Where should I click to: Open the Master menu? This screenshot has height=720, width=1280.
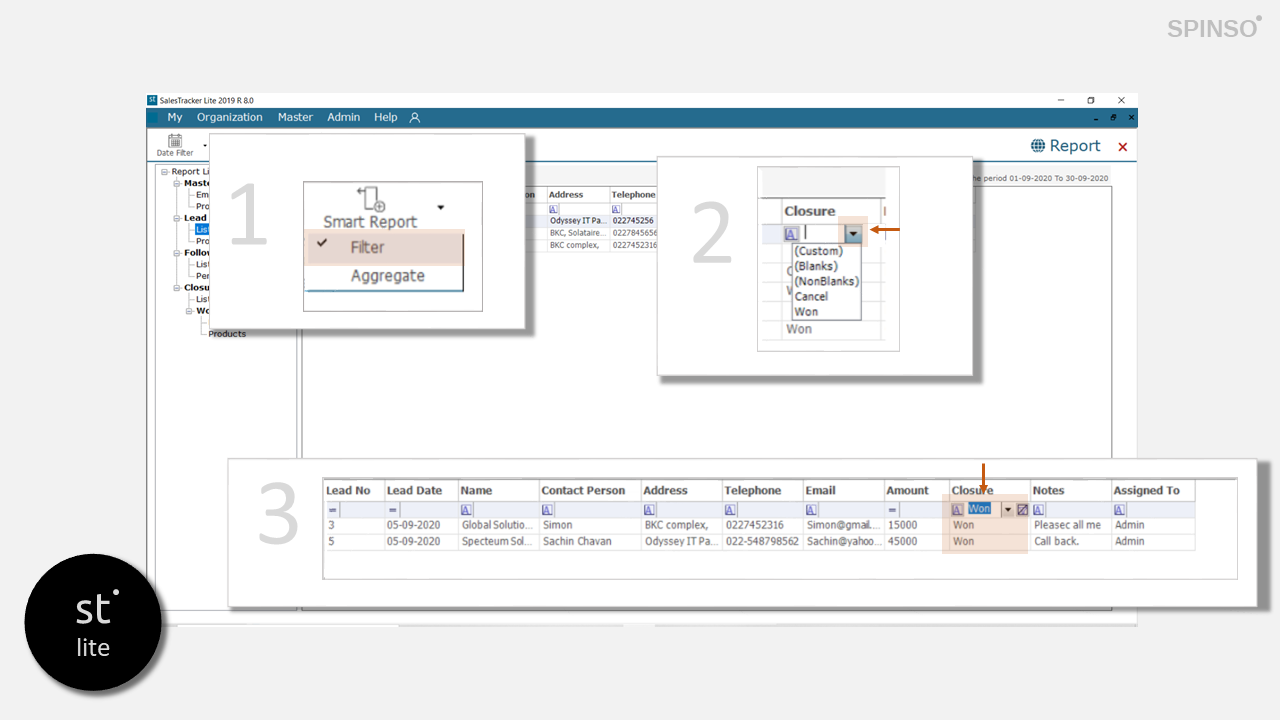pyautogui.click(x=295, y=118)
